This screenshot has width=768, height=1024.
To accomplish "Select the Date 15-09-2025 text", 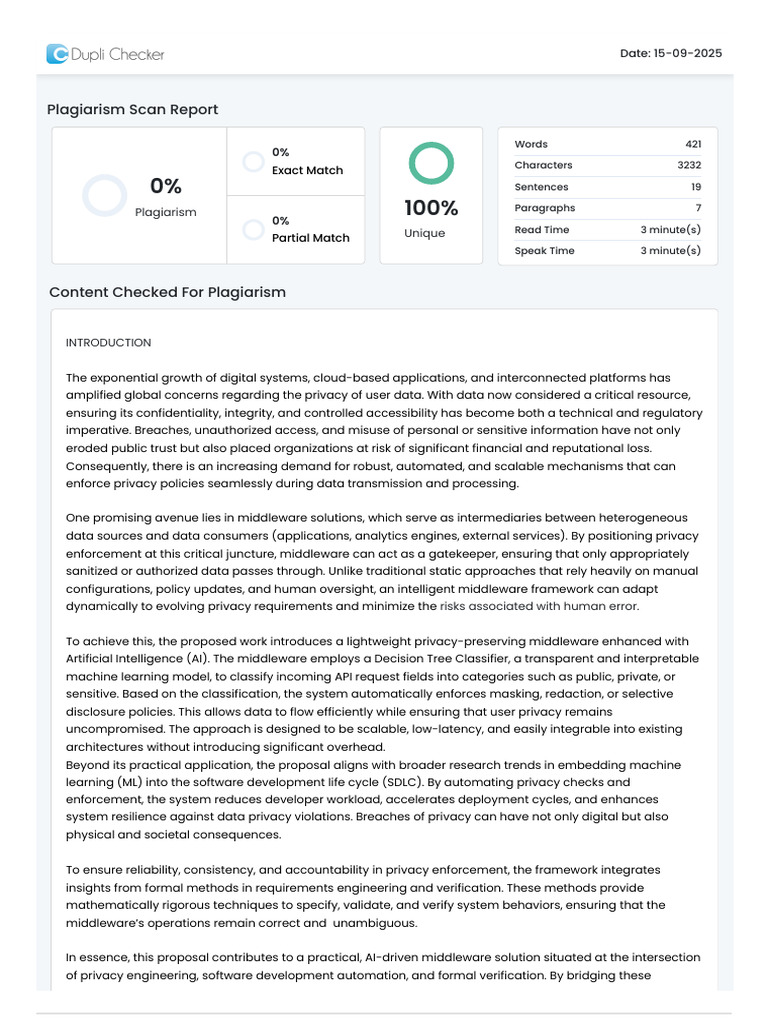I will 671,54.
